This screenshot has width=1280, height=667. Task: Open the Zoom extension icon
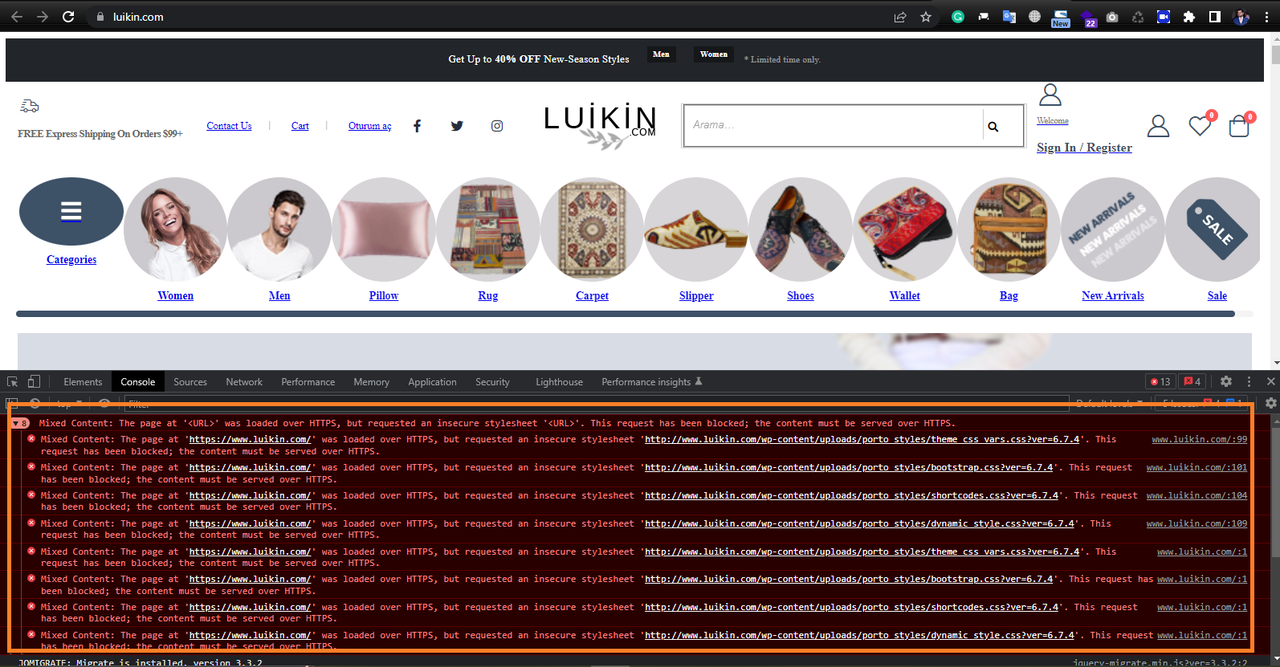point(1163,17)
